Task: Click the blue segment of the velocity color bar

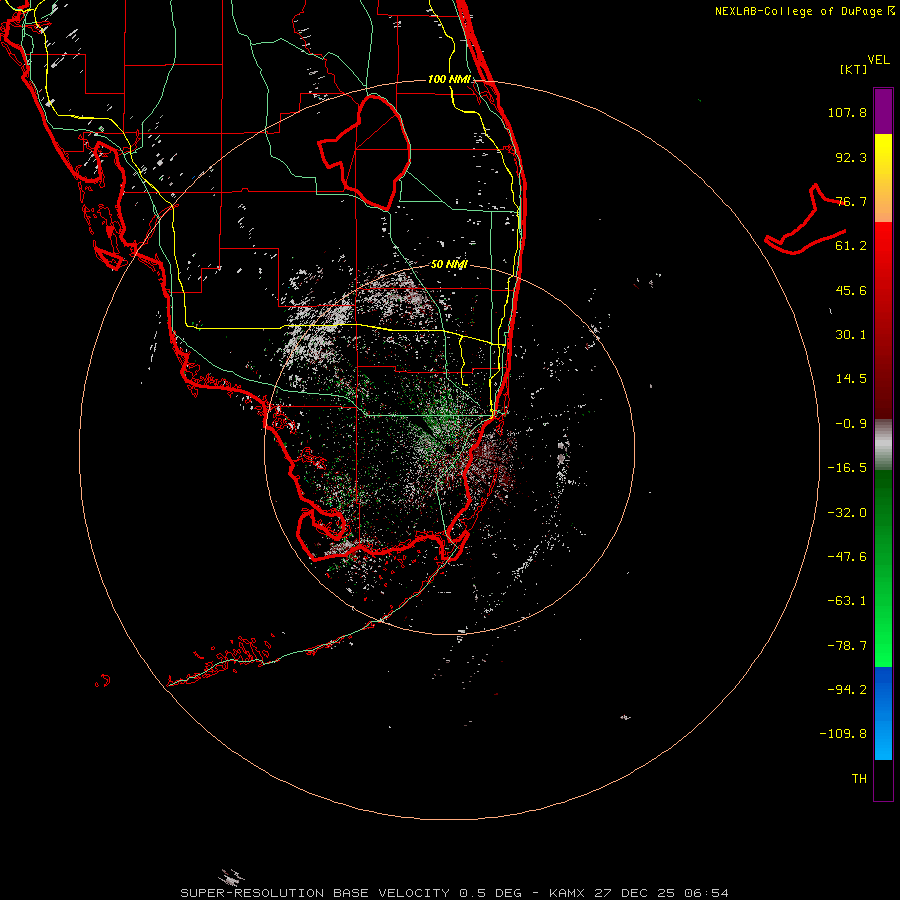Action: pyautogui.click(x=883, y=713)
